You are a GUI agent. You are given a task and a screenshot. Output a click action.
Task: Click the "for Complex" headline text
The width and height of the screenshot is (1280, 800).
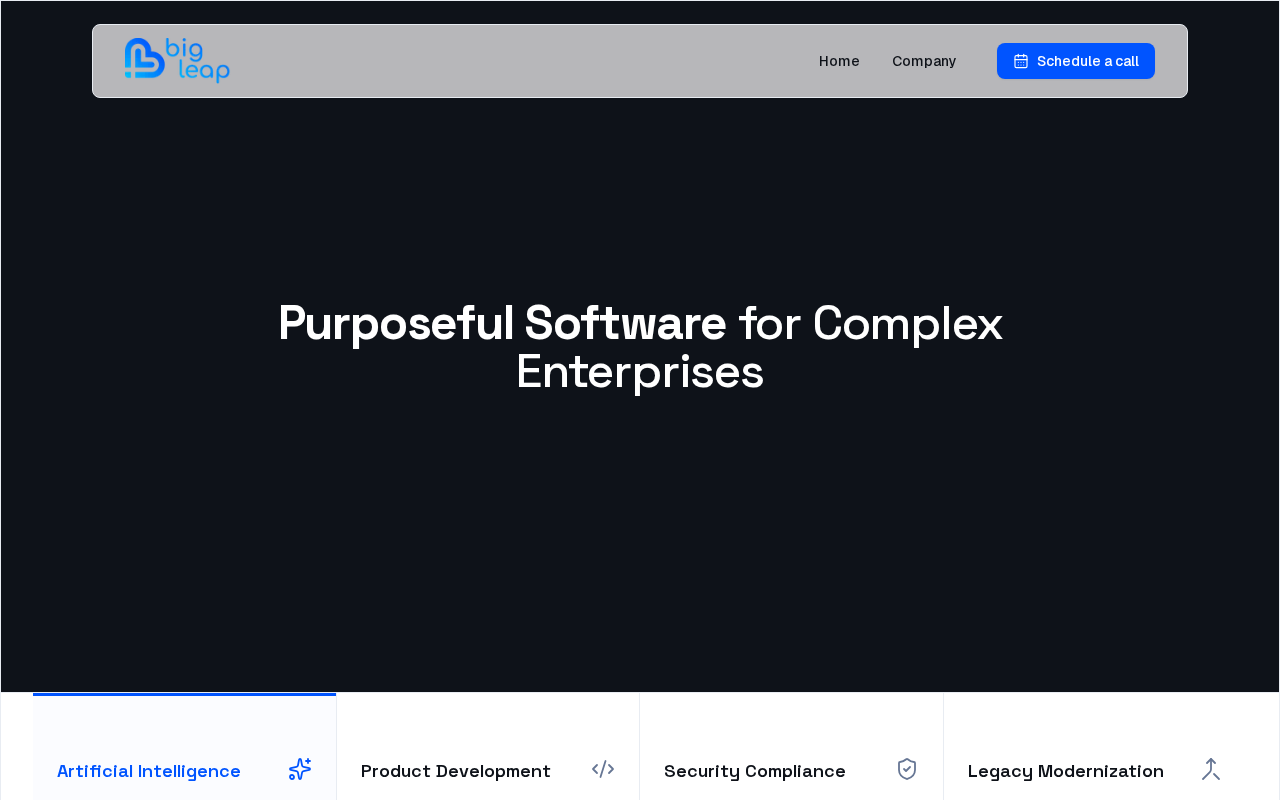(x=871, y=324)
